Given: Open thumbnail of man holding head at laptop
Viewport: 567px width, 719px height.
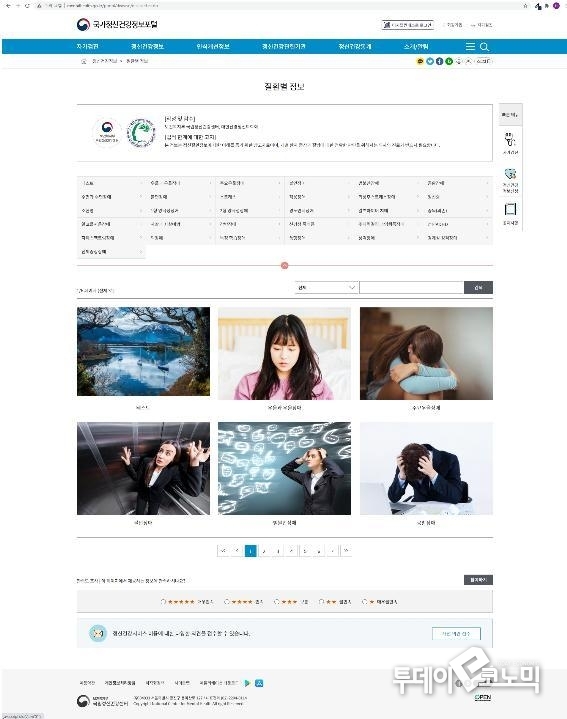Looking at the screenshot, I should click(426, 468).
